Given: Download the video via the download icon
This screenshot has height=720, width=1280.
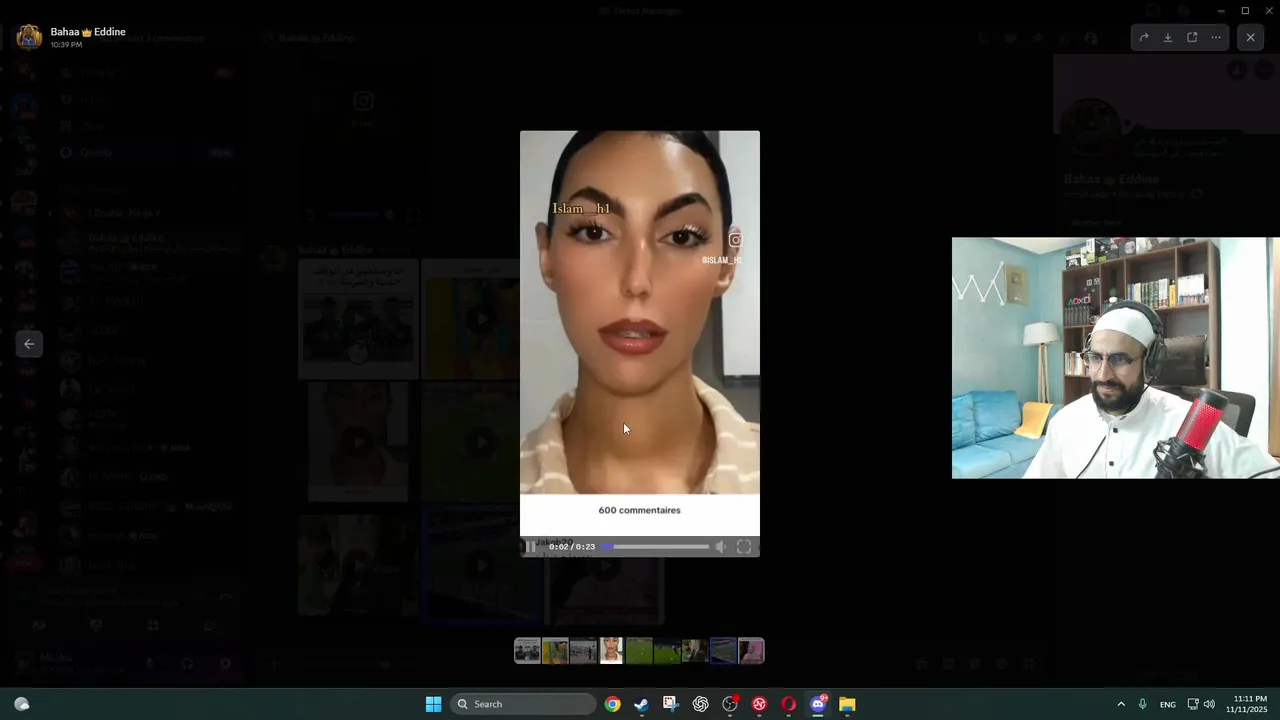Looking at the screenshot, I should 1168,38.
